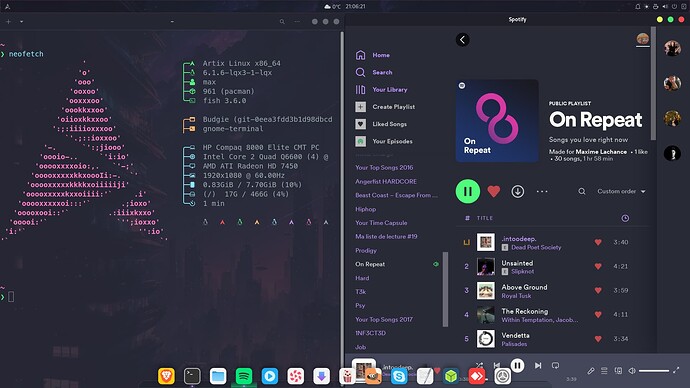Open the play queue

604,371
